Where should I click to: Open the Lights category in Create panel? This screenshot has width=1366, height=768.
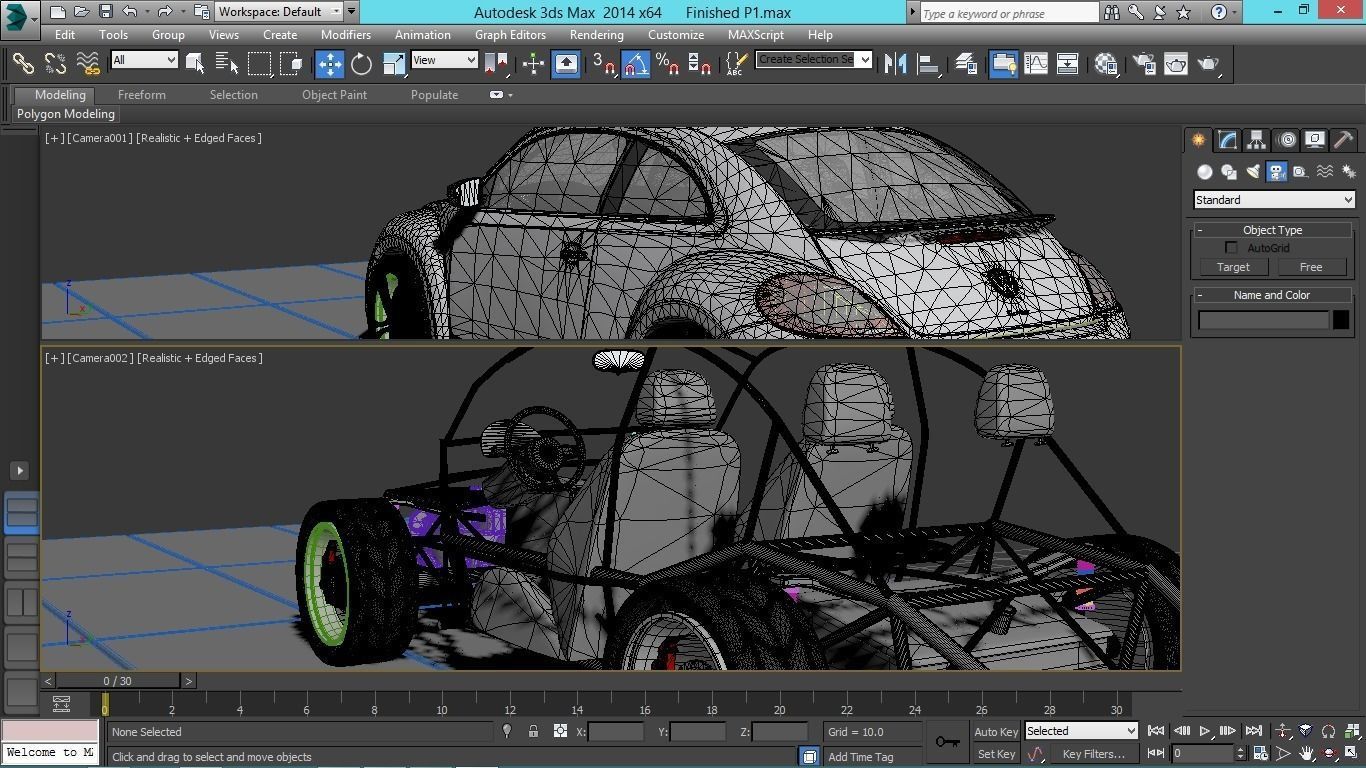point(1252,171)
